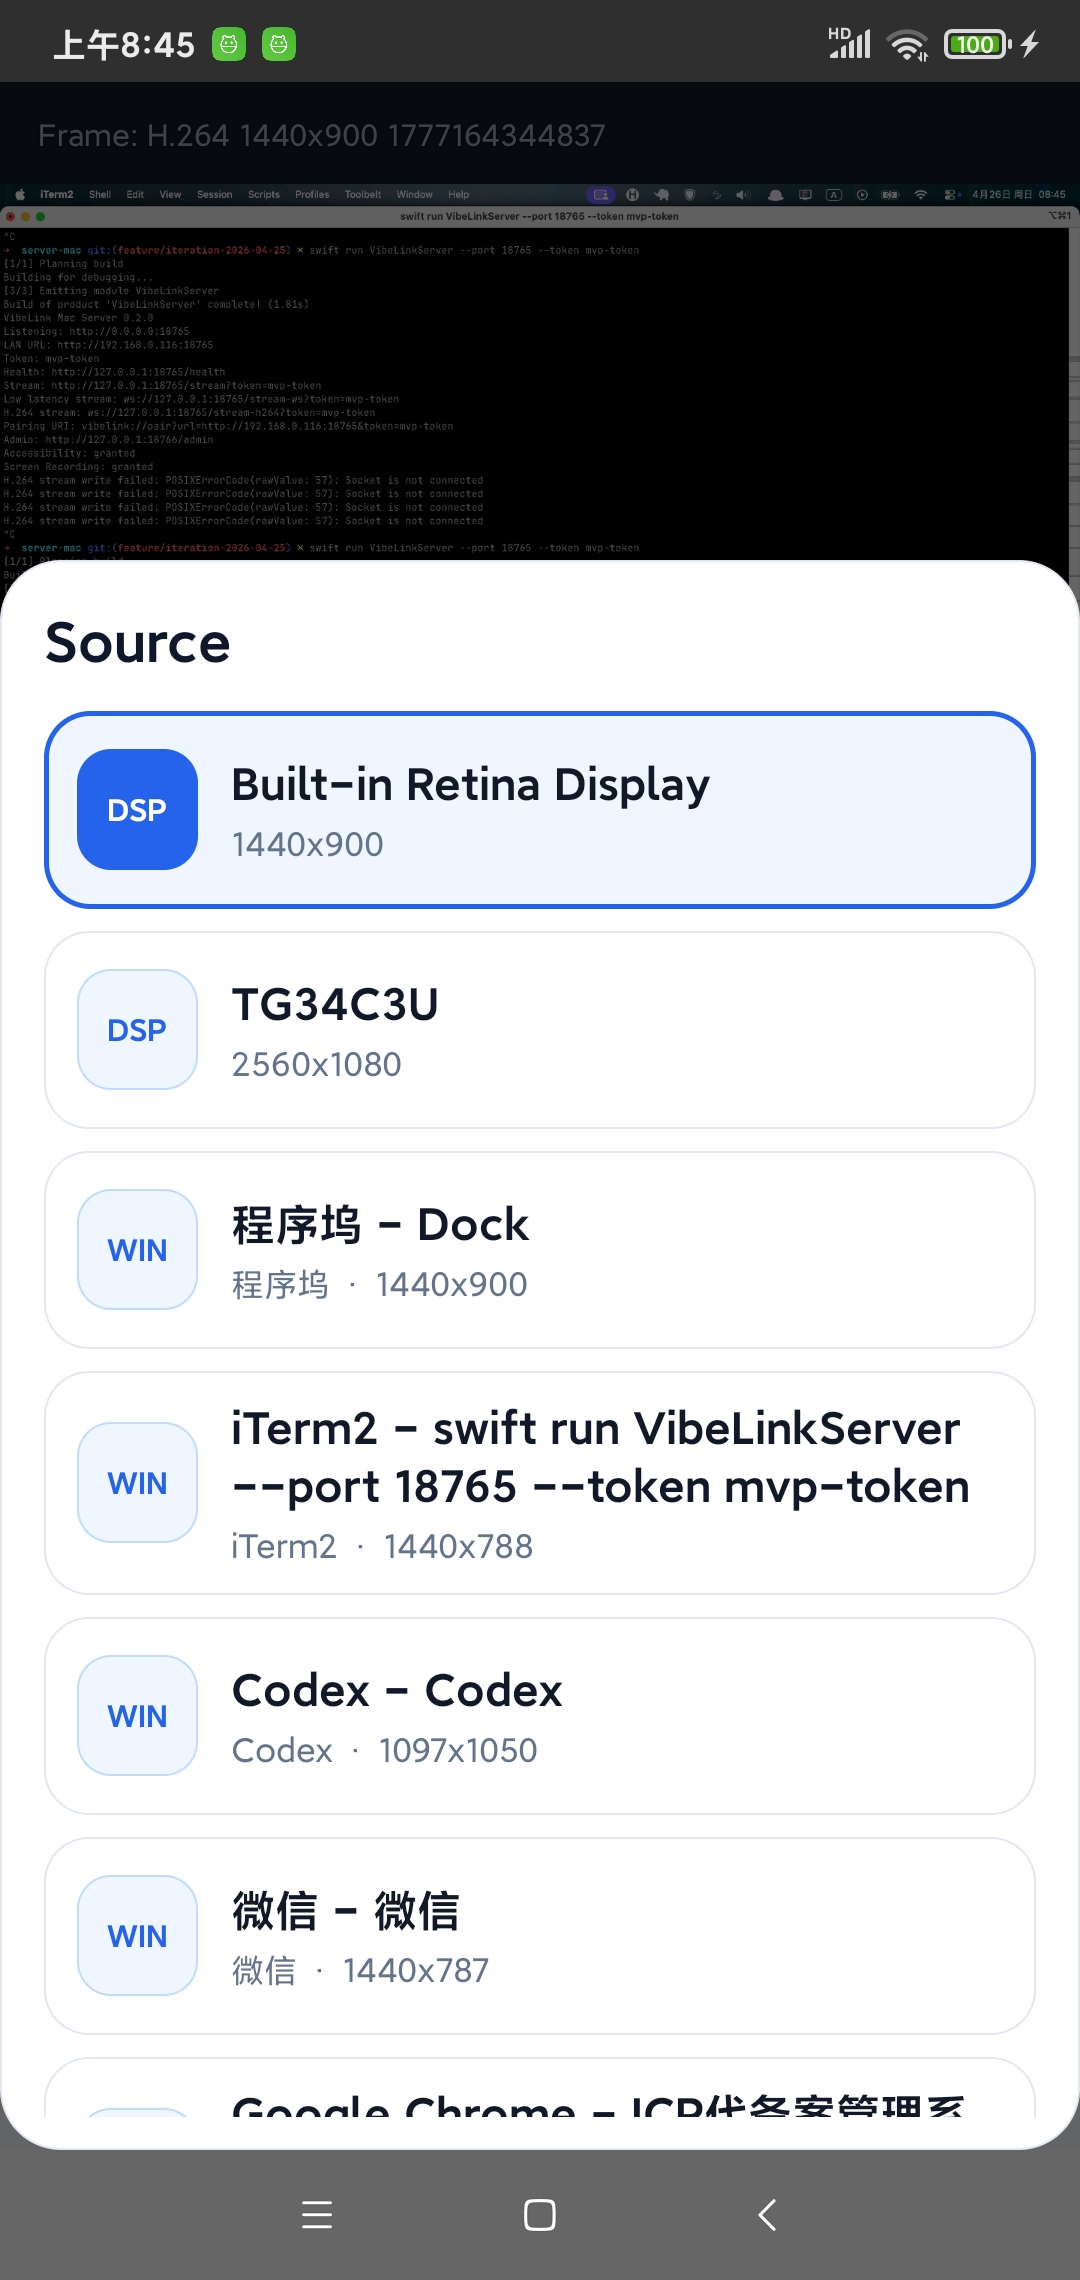Tap the second green app notification icon
Screen dimensions: 1080x2280
(279, 44)
